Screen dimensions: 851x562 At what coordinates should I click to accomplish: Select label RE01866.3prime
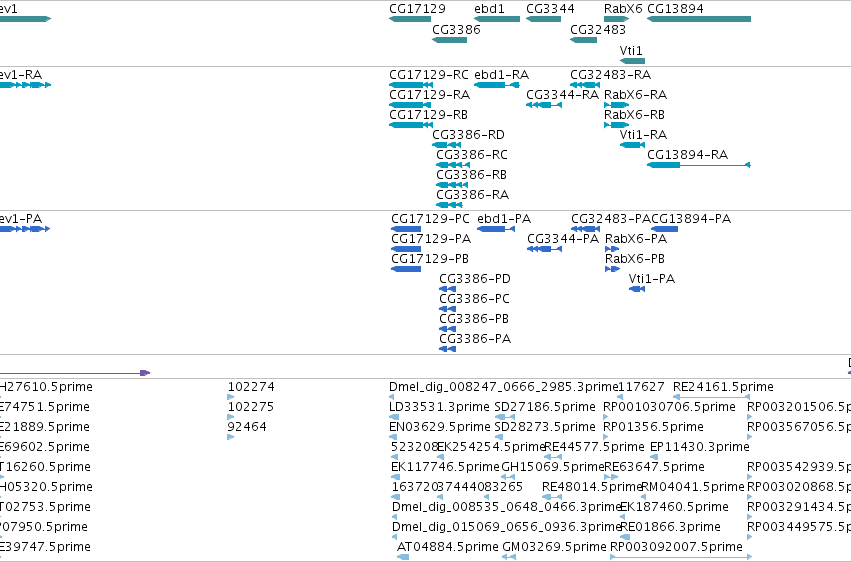(x=670, y=527)
